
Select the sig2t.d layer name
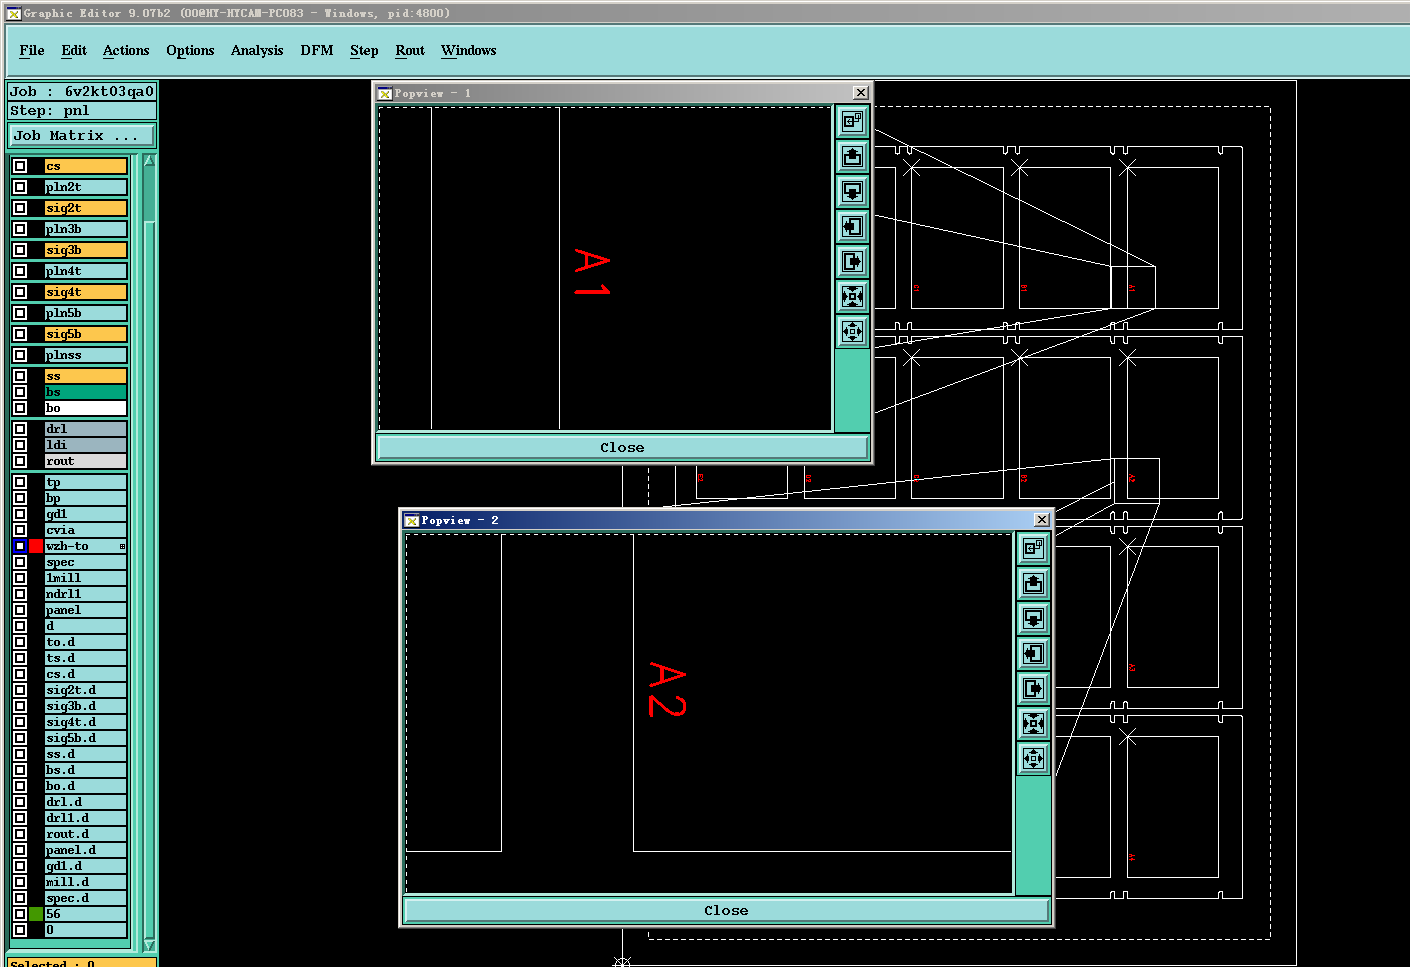86,690
